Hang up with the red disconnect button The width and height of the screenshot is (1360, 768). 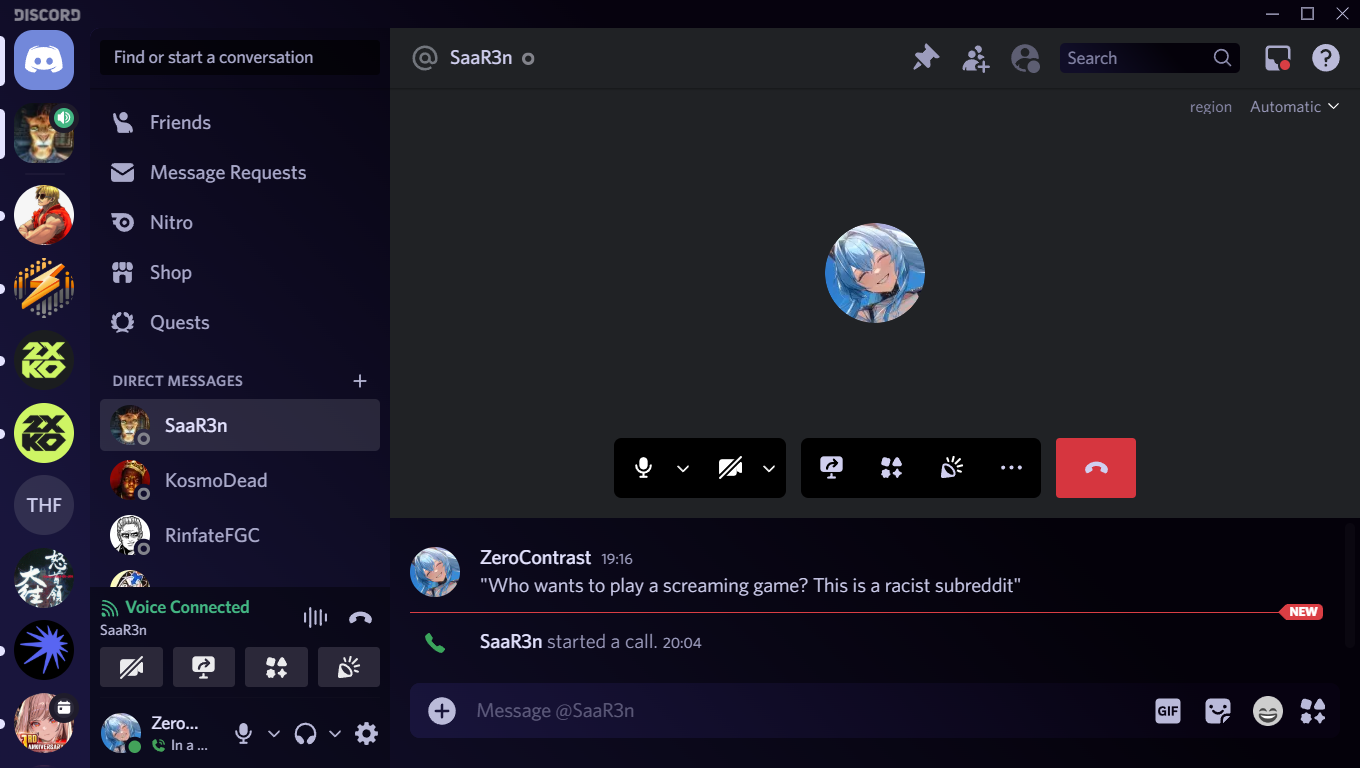[1096, 468]
